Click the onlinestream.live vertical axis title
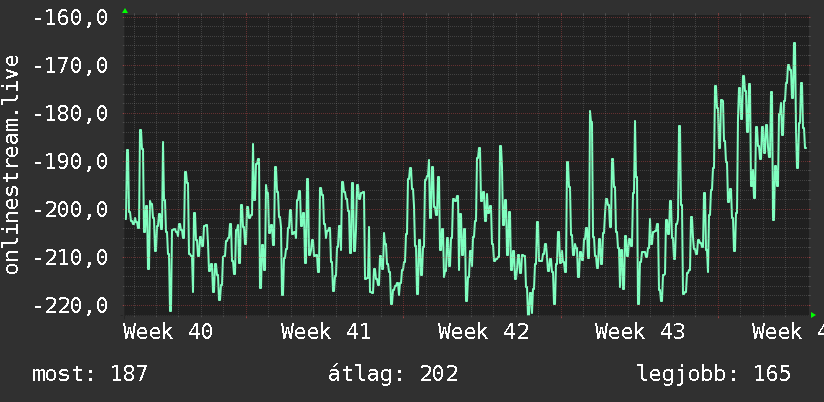This screenshot has height=402, width=824. [11, 164]
